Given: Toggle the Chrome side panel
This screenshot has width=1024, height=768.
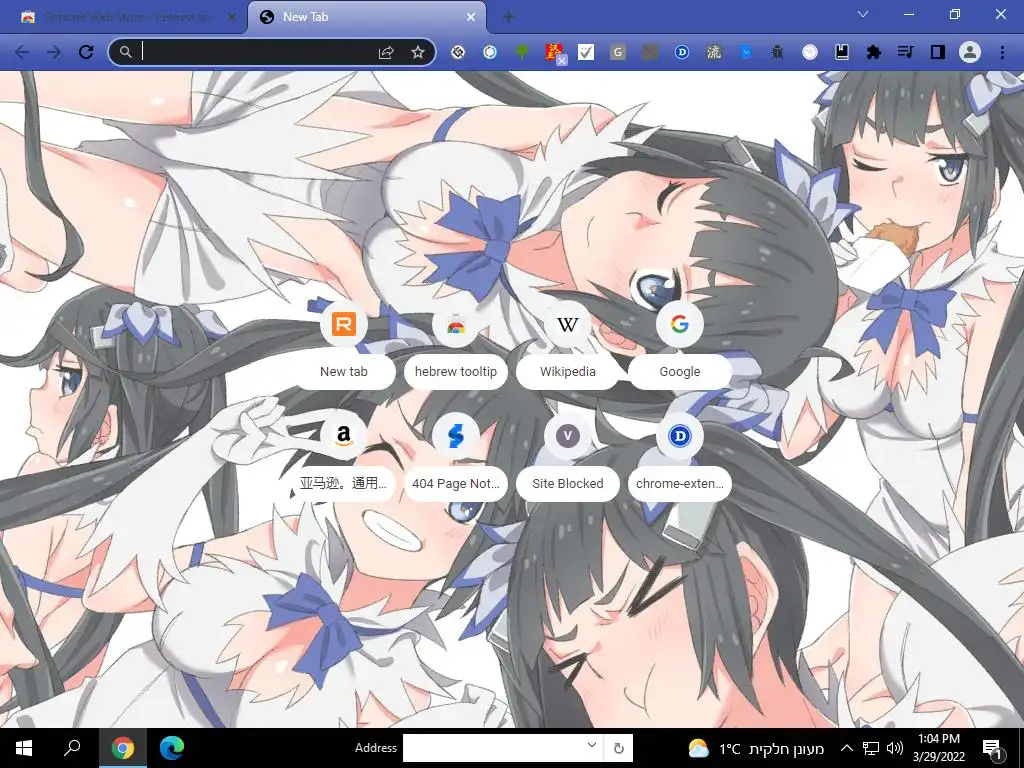Looking at the screenshot, I should pyautogui.click(x=938, y=52).
